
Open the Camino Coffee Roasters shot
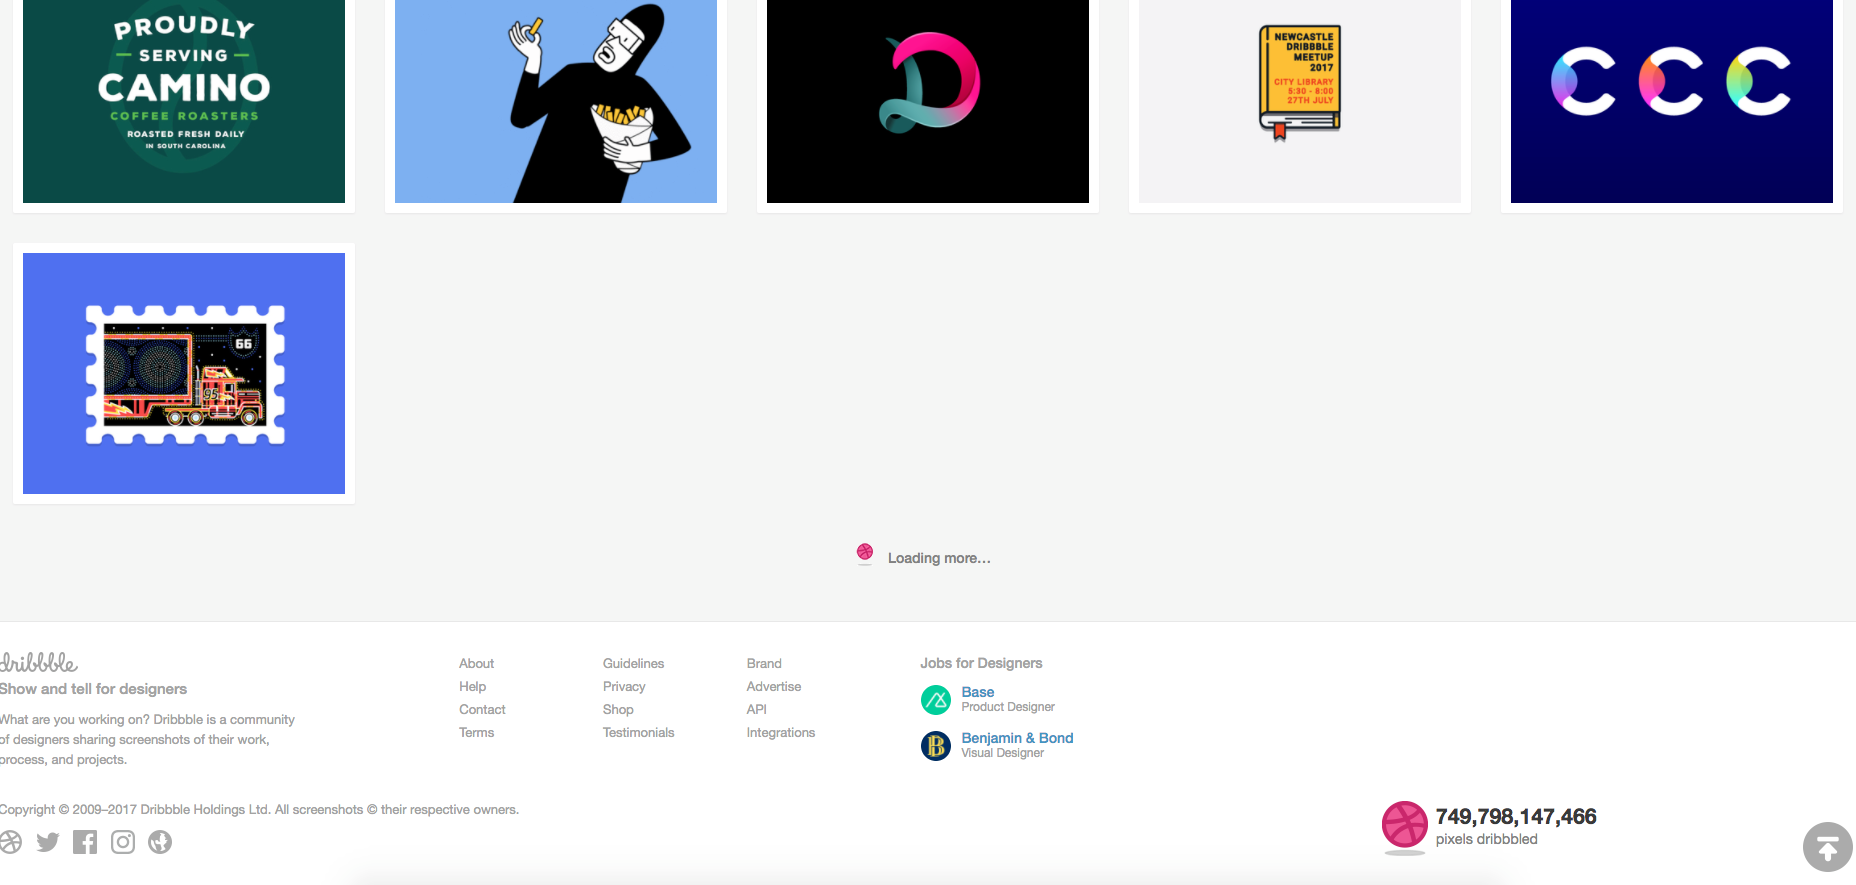pyautogui.click(x=184, y=100)
